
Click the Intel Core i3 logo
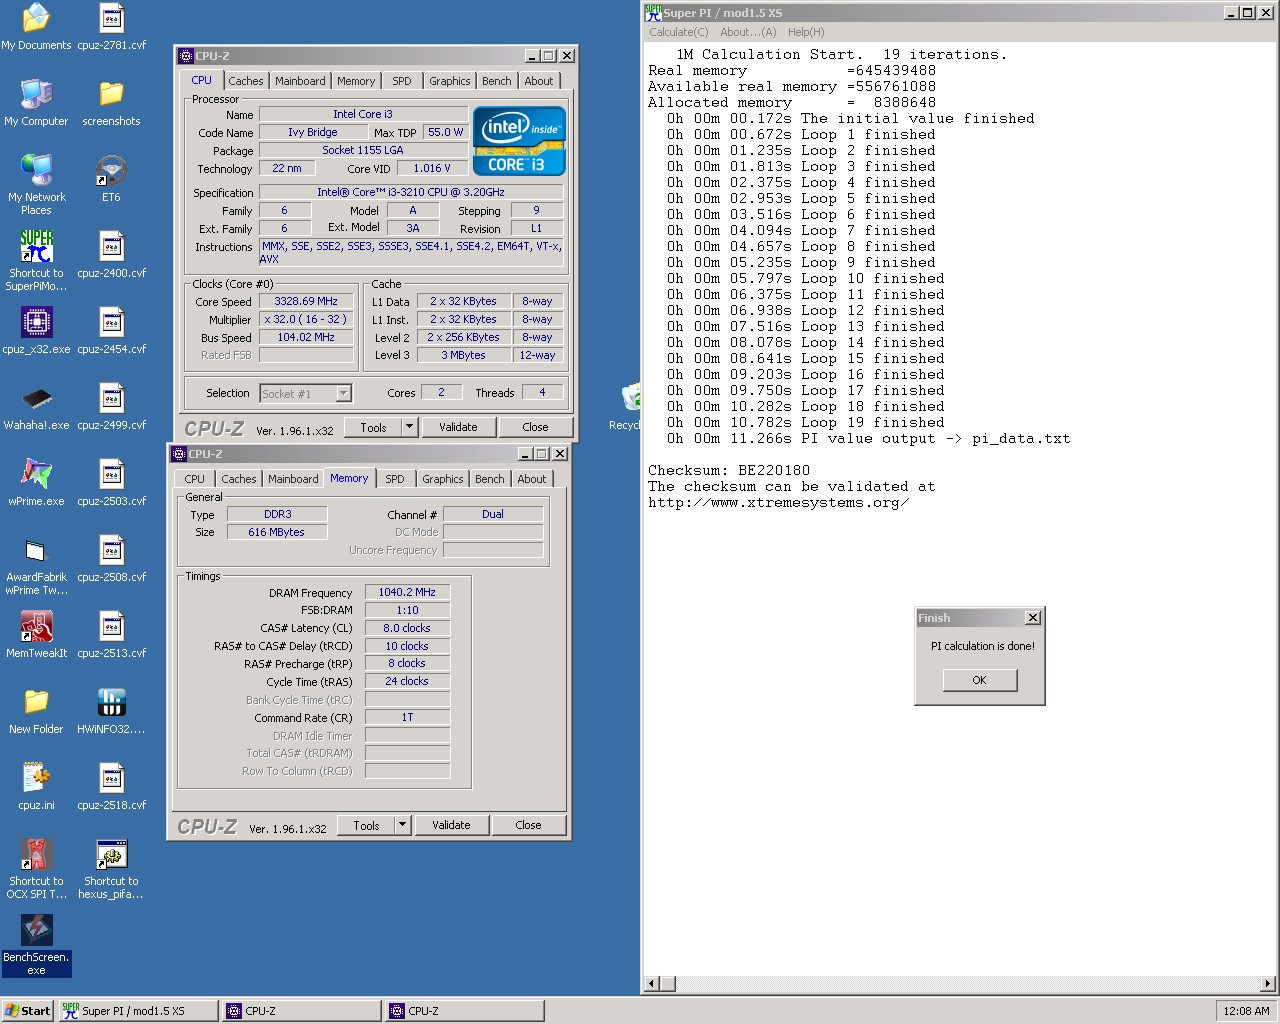click(518, 141)
